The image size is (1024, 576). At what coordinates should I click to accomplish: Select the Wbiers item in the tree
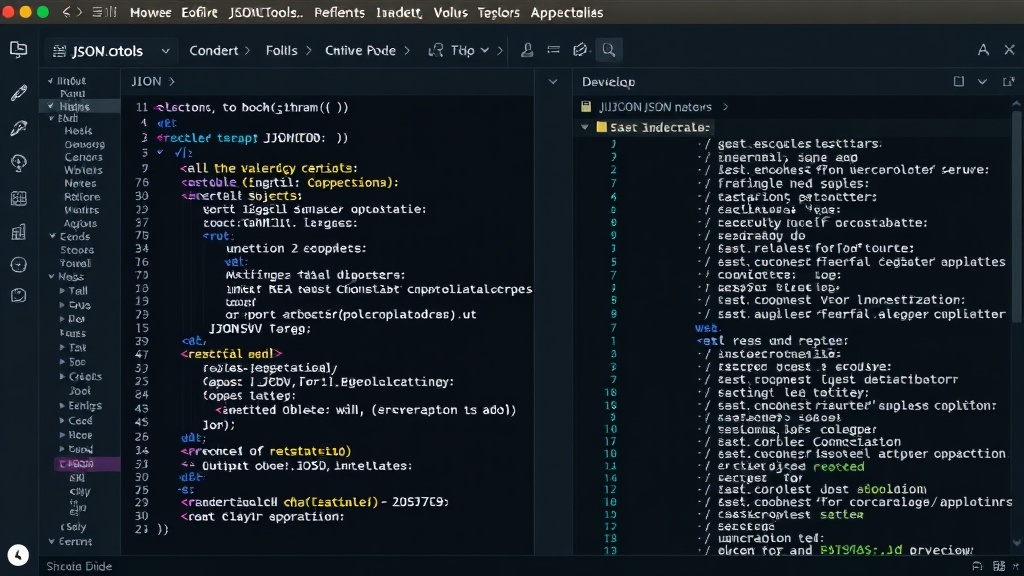click(x=83, y=170)
